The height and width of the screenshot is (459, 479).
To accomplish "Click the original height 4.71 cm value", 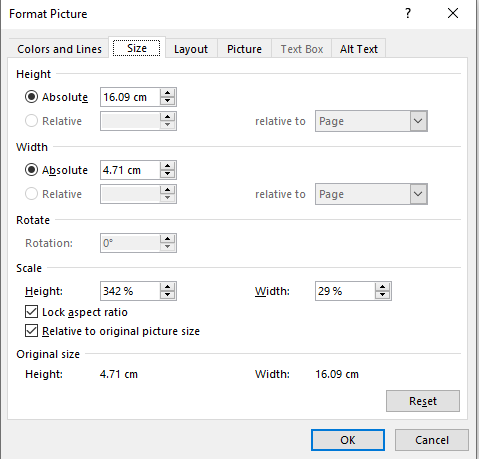I will [x=119, y=374].
